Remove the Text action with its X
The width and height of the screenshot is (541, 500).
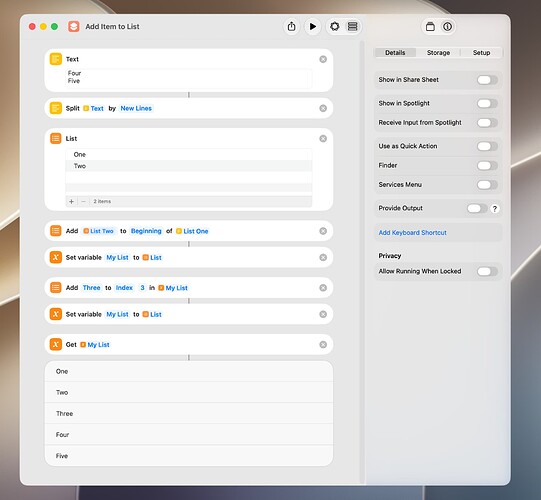tap(323, 59)
